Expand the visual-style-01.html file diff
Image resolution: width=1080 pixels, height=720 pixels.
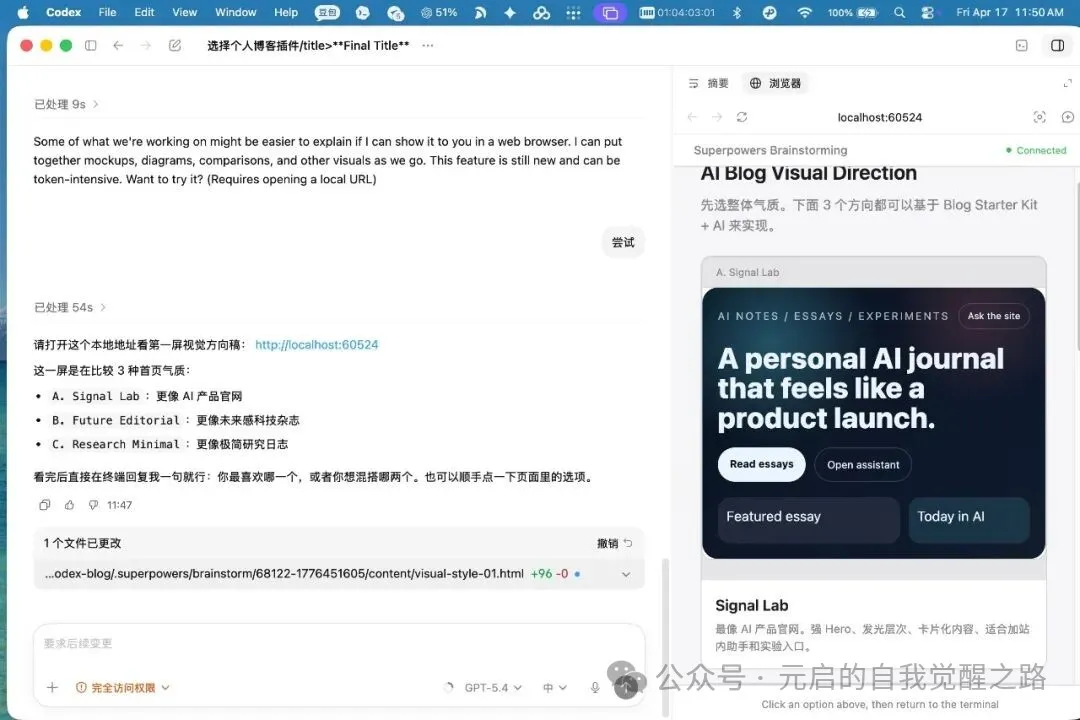[625, 574]
